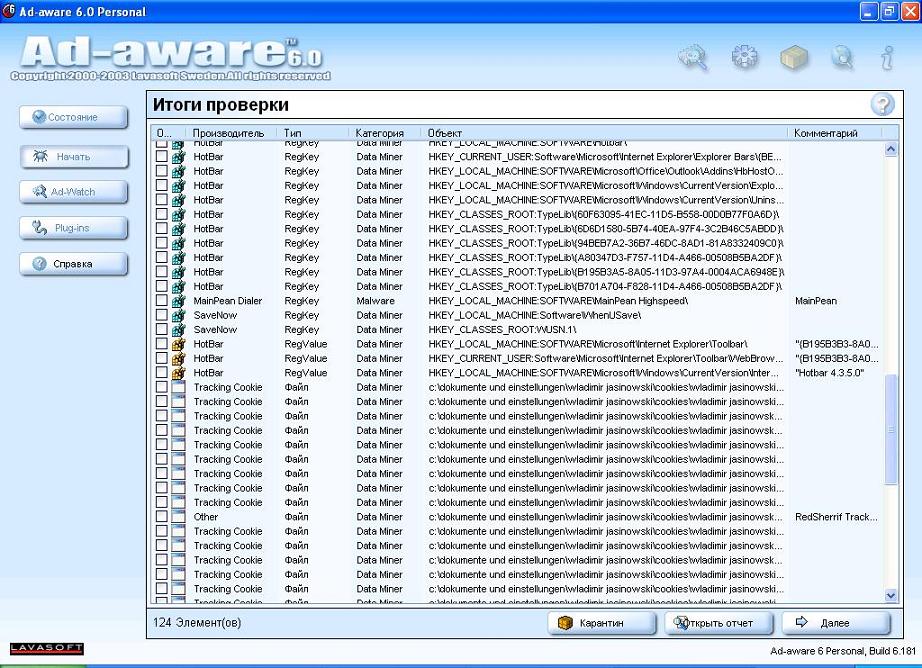Tick the HotBar TypeLib B701A704 row checkbox
Screen dimensions: 922x668
pos(161,286)
